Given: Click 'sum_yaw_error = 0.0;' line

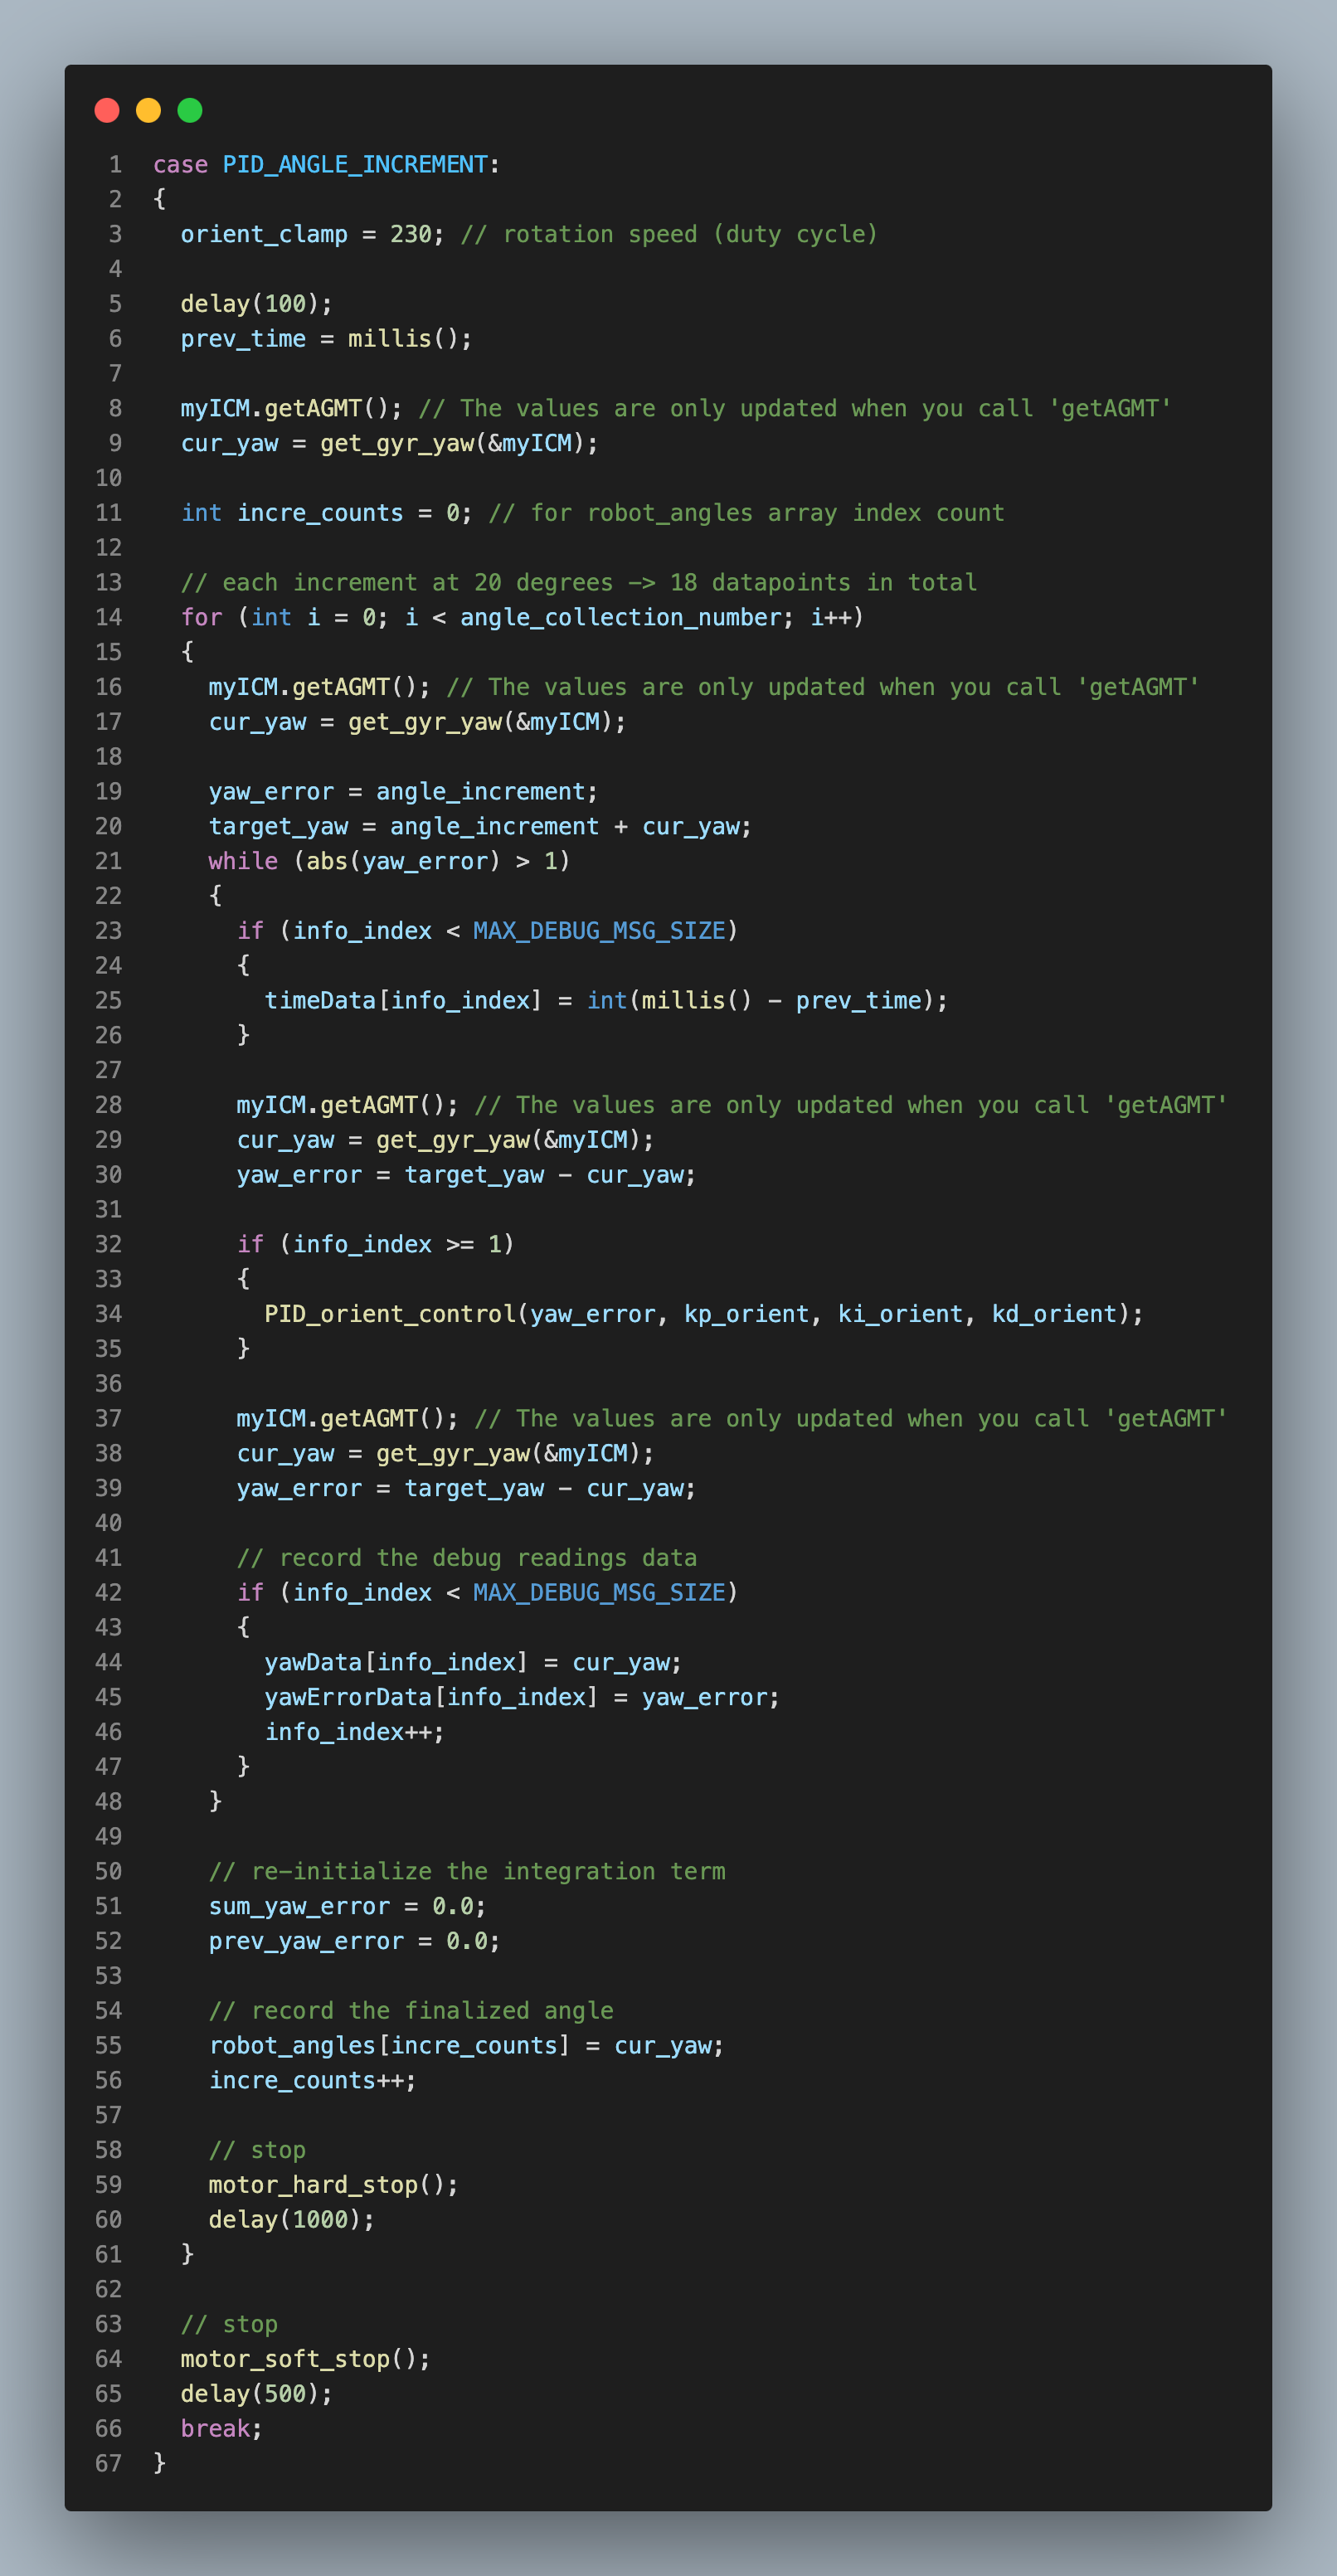Looking at the screenshot, I should 347,1907.
